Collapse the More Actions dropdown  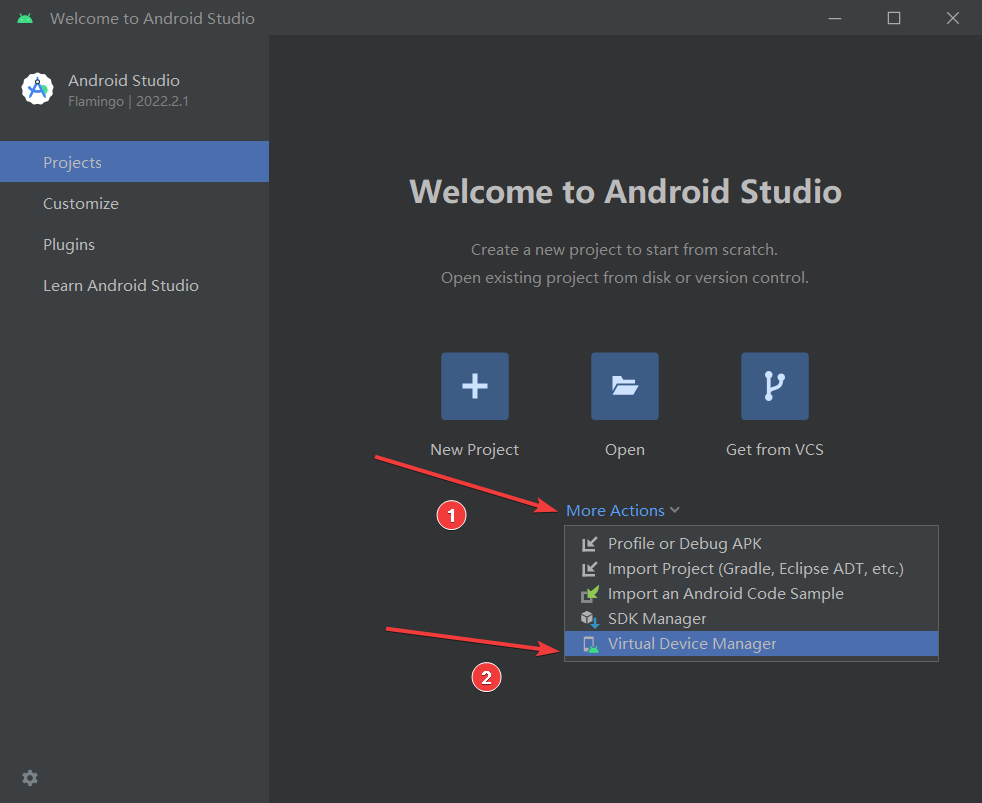coord(623,510)
